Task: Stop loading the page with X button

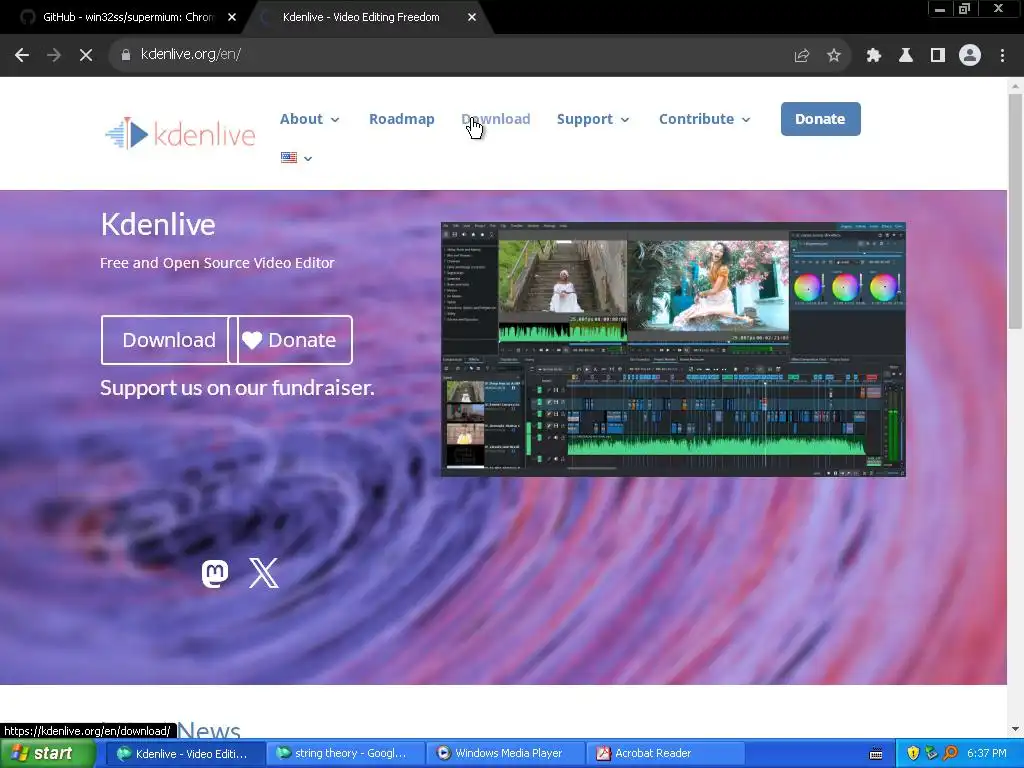Action: [86, 56]
